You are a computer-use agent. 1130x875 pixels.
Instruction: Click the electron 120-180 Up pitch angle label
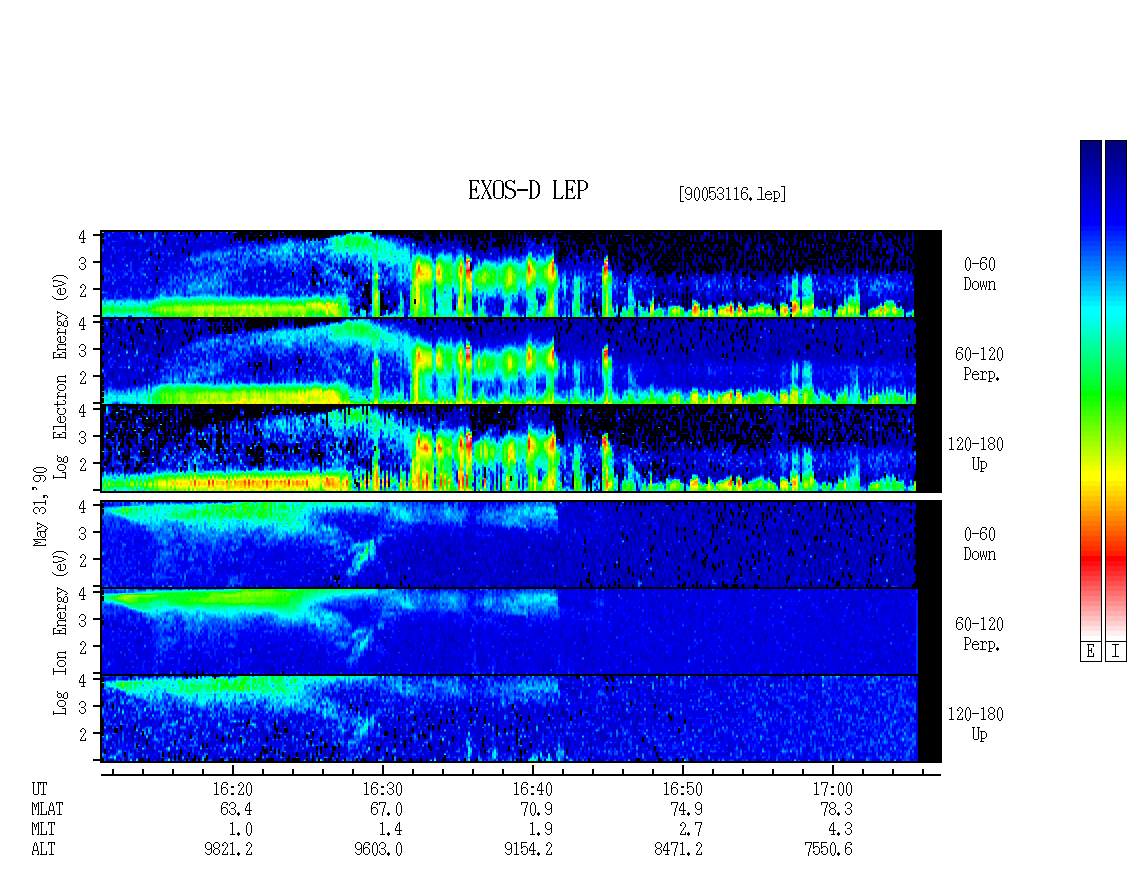point(976,454)
